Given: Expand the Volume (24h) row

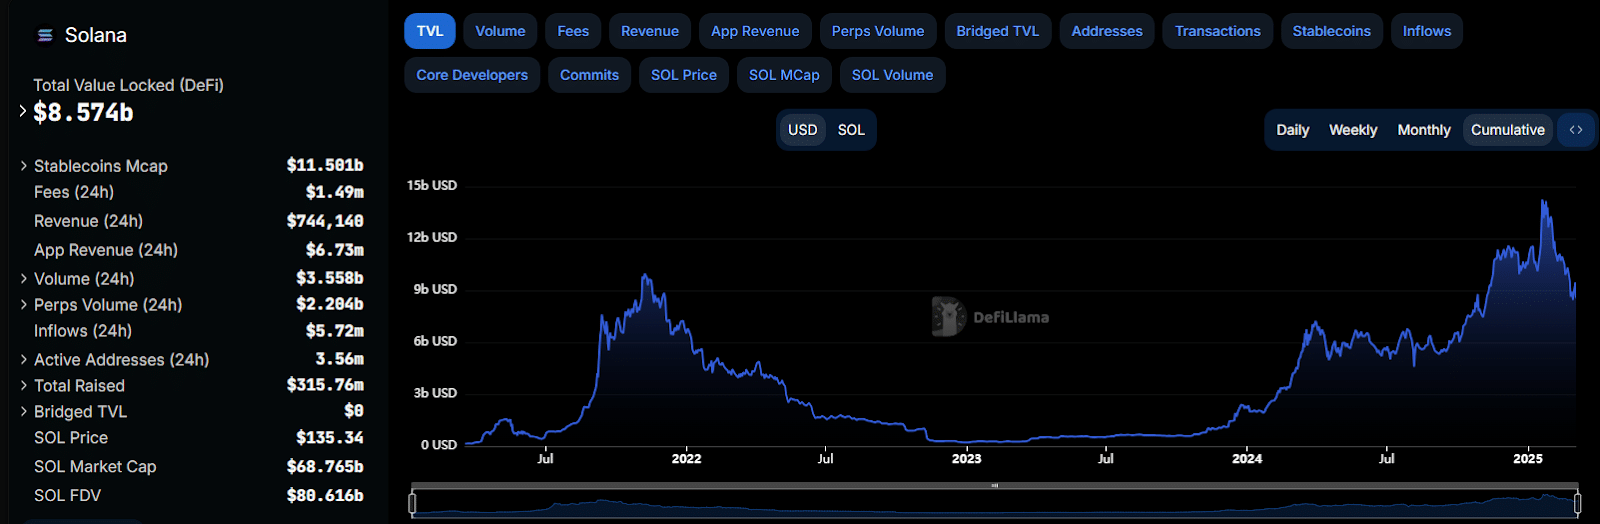Looking at the screenshot, I should click(23, 279).
